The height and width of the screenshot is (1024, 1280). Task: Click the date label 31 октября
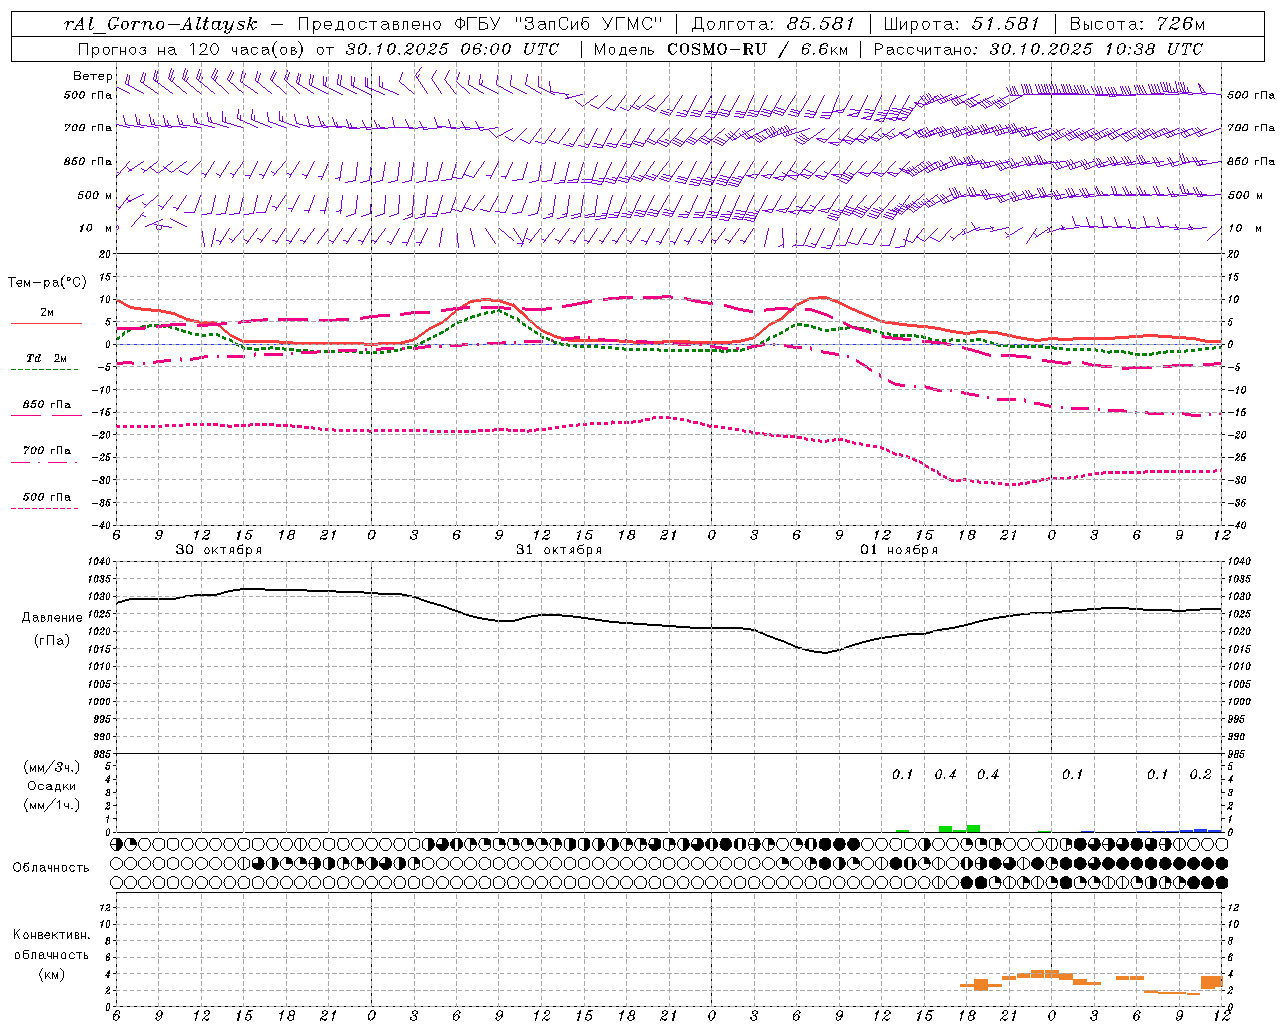point(559,550)
